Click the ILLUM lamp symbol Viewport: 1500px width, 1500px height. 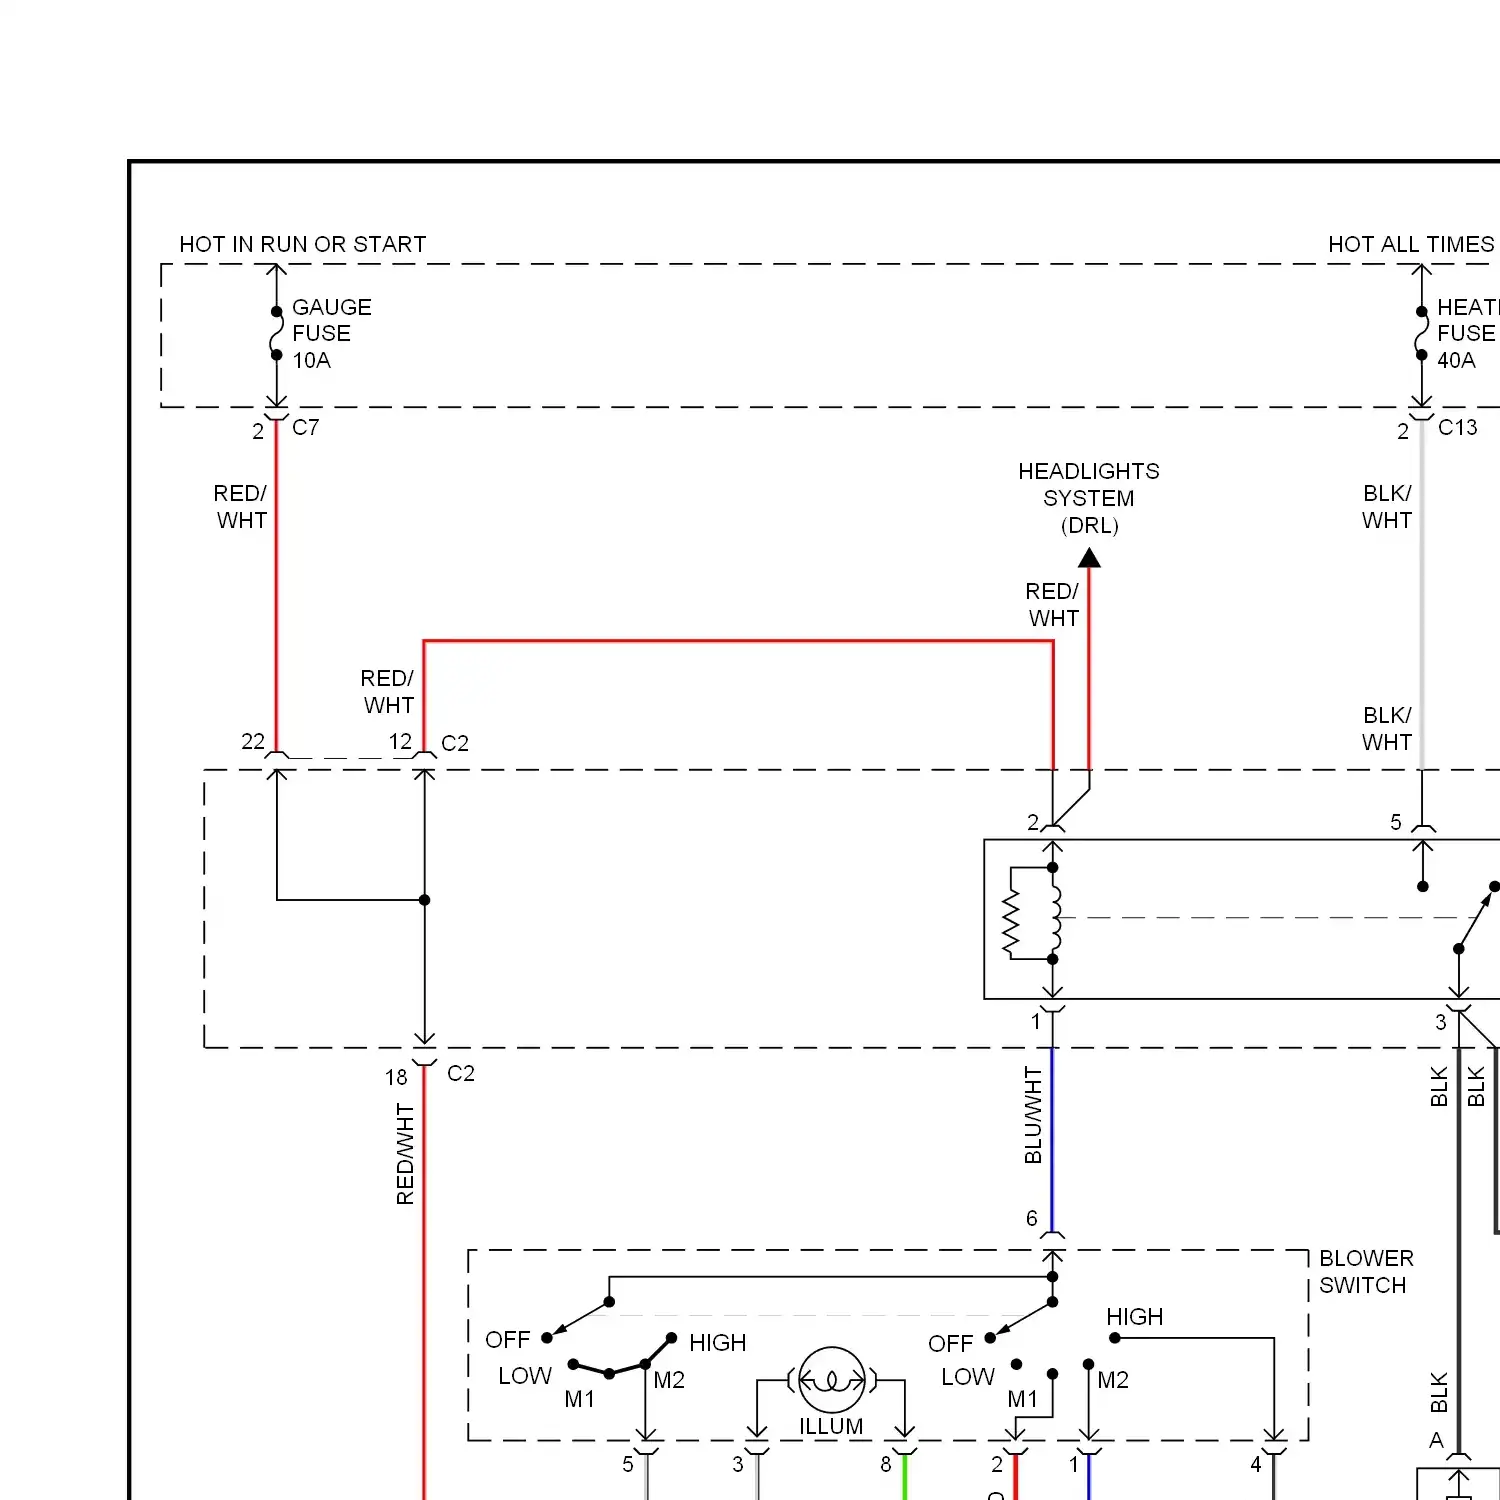click(x=831, y=1381)
